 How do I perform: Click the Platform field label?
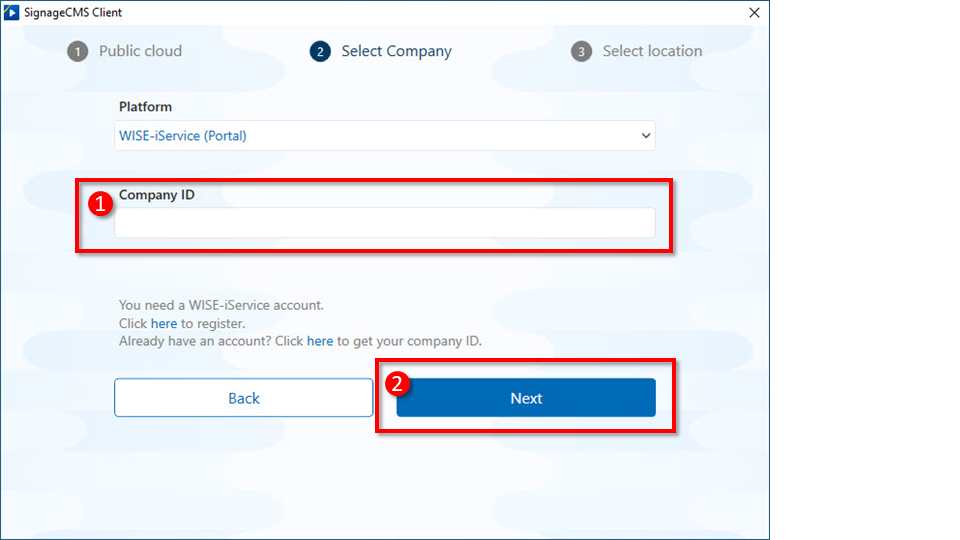(145, 107)
